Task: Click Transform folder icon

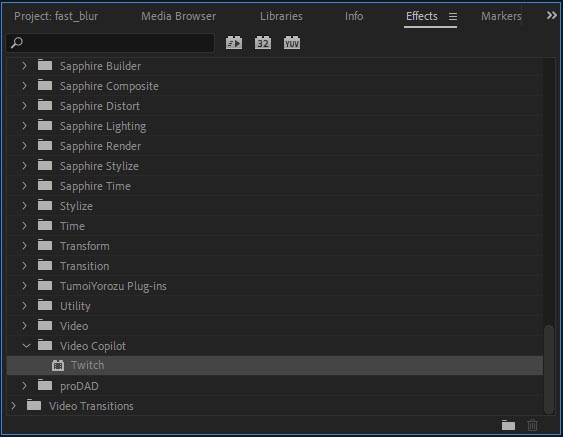Action: (x=45, y=245)
